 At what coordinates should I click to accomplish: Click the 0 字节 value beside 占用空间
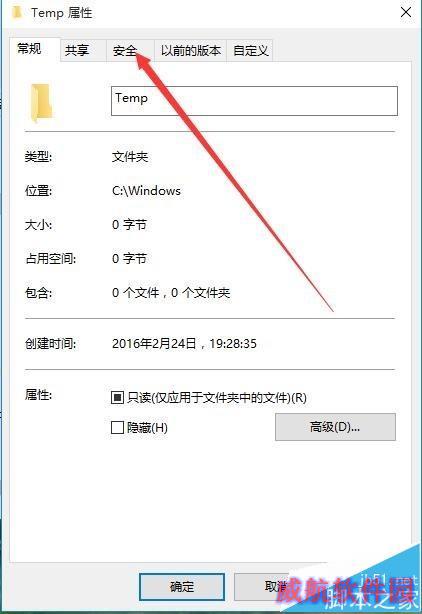(129, 258)
